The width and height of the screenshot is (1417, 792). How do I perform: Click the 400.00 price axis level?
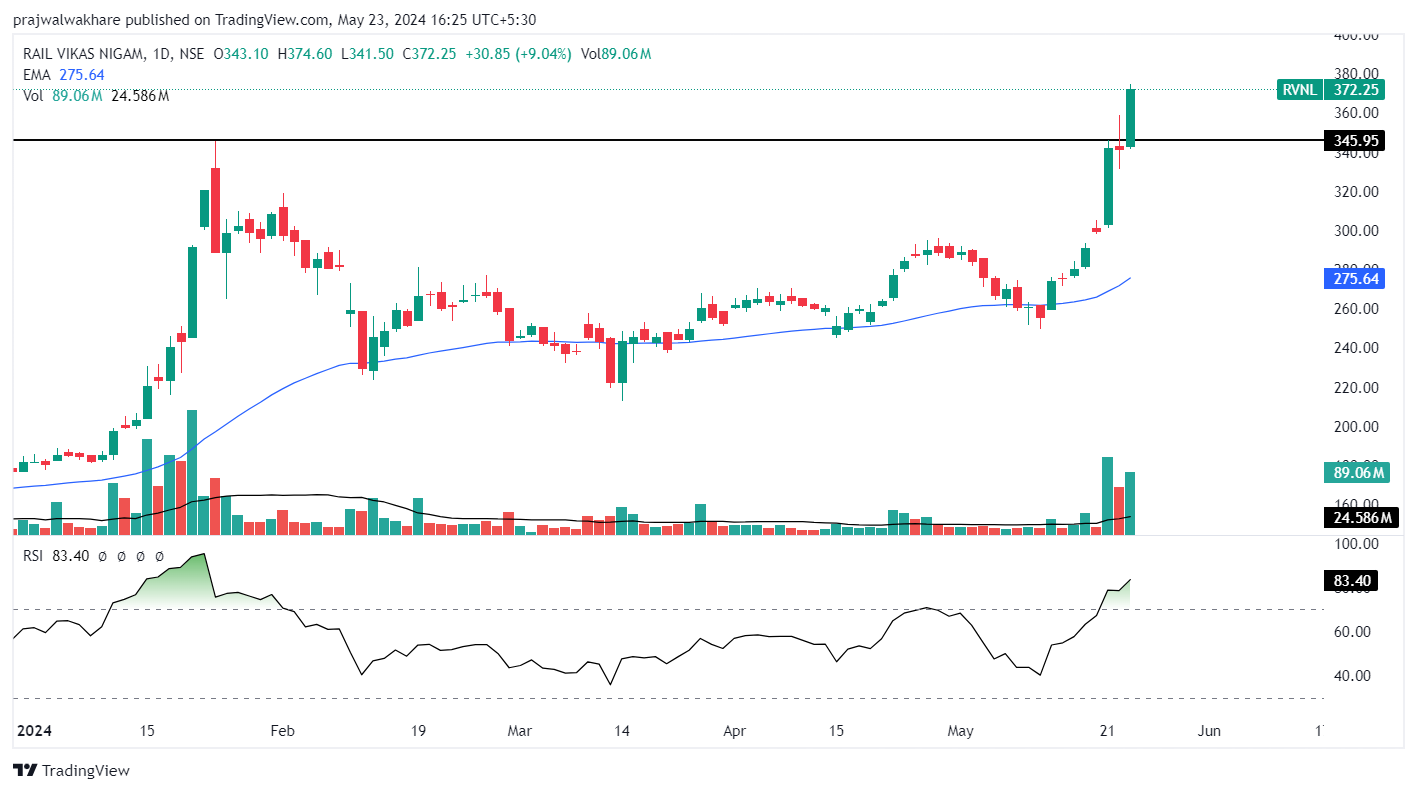(x=1356, y=36)
